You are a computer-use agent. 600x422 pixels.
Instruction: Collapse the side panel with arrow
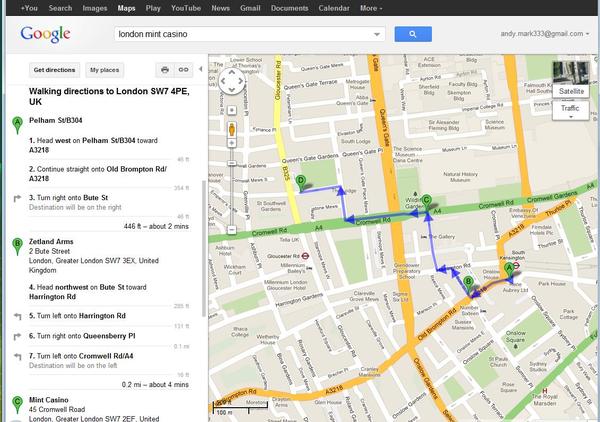pos(201,69)
